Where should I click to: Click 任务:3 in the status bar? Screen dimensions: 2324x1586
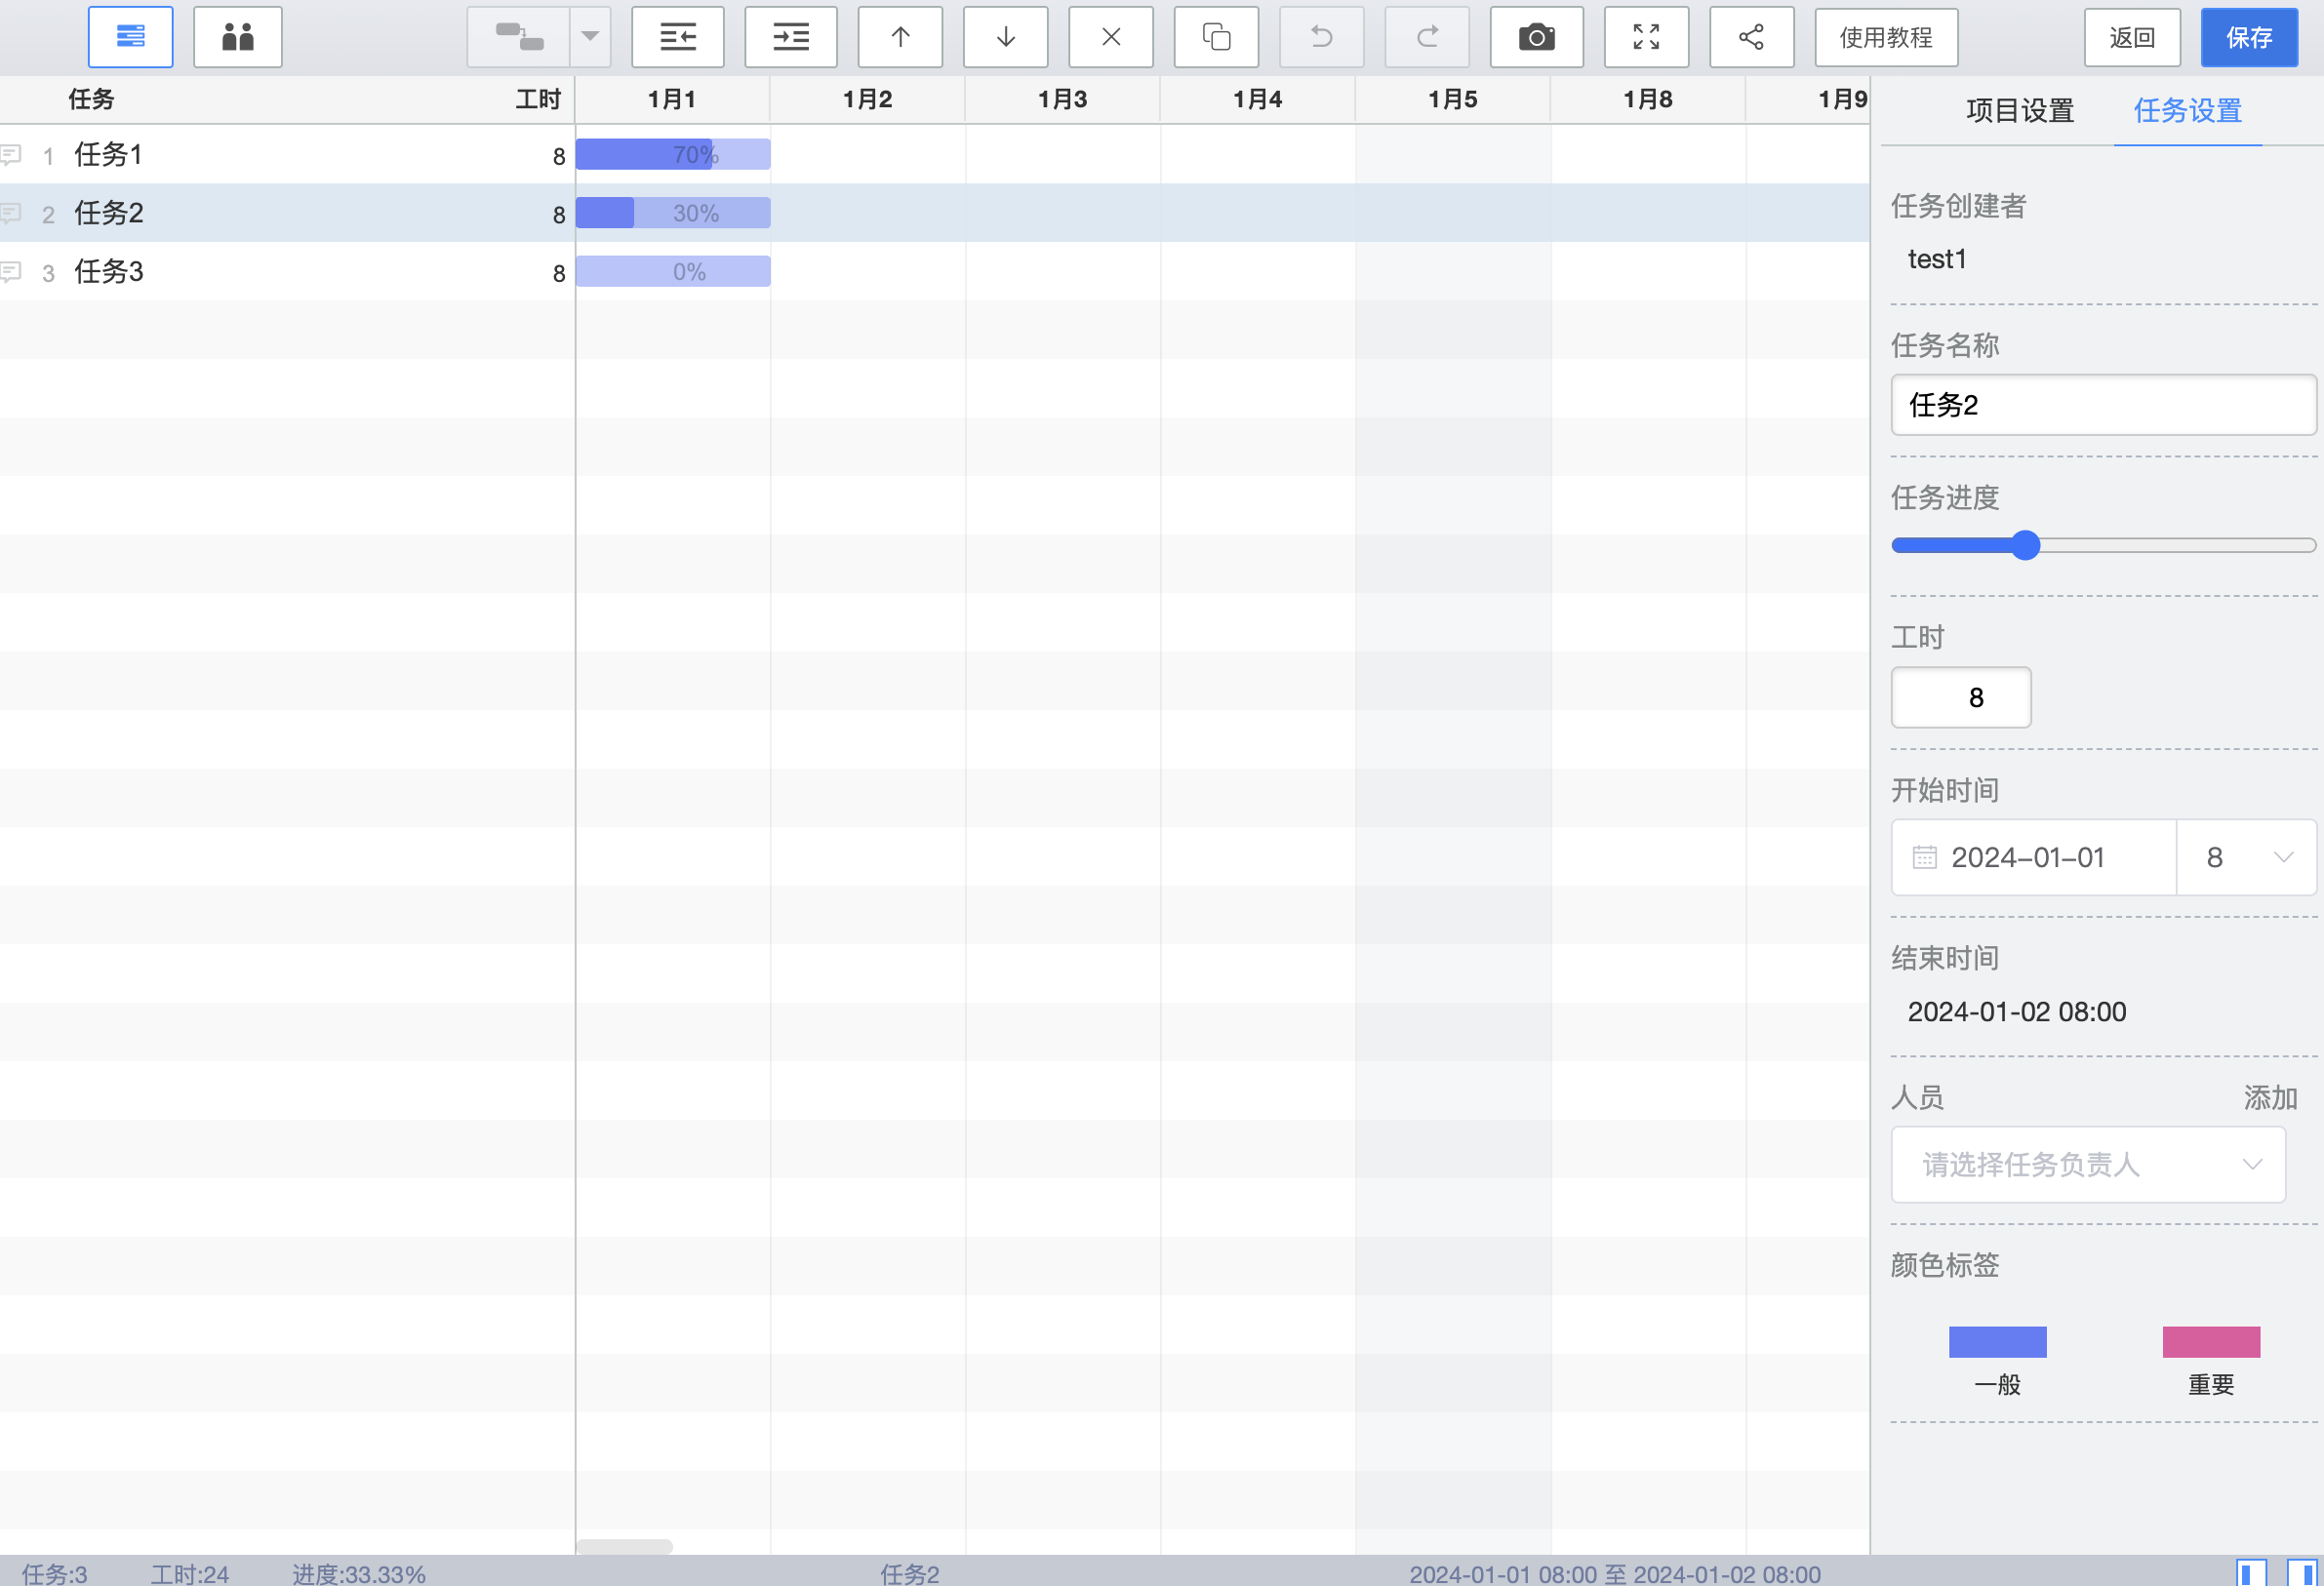point(55,1574)
